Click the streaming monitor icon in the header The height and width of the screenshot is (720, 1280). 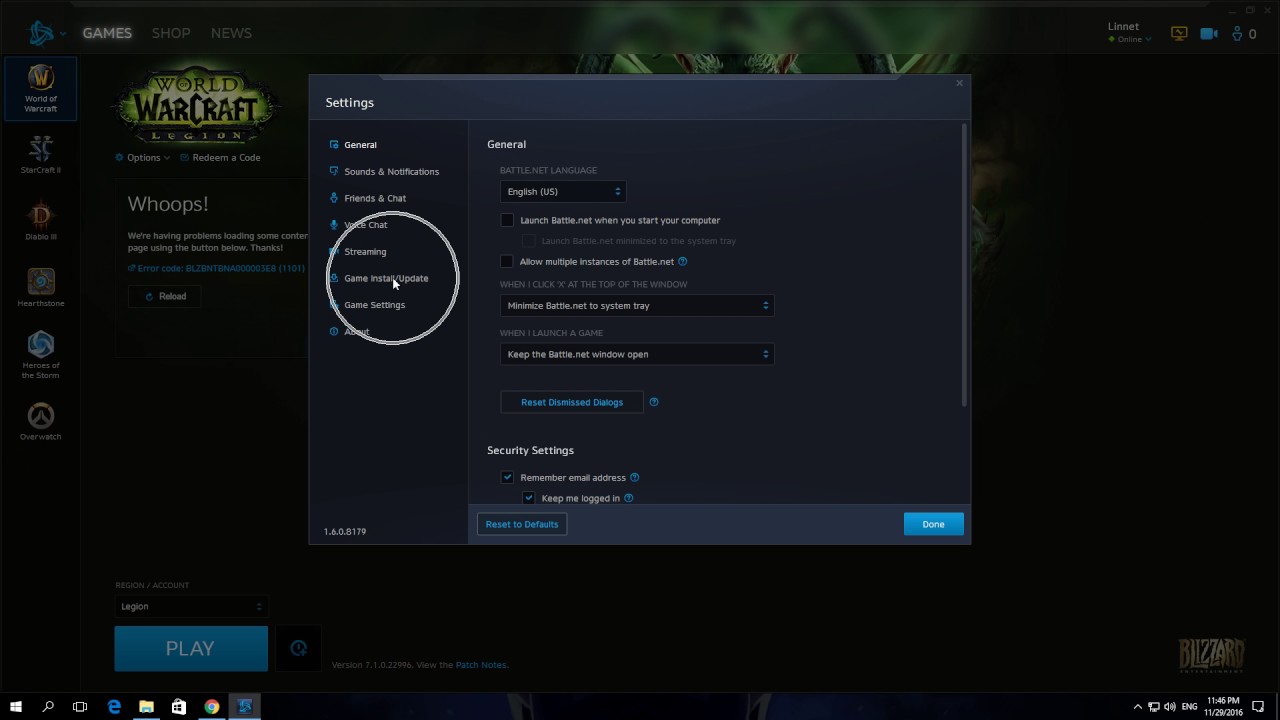click(x=1179, y=33)
